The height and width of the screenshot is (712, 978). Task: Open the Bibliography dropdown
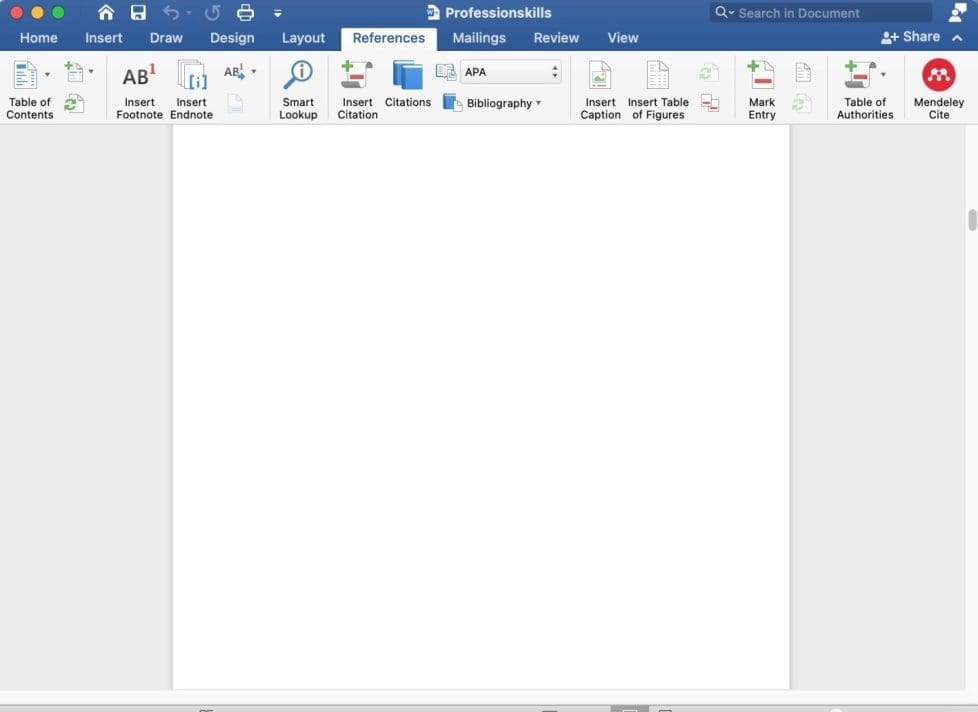[494, 102]
